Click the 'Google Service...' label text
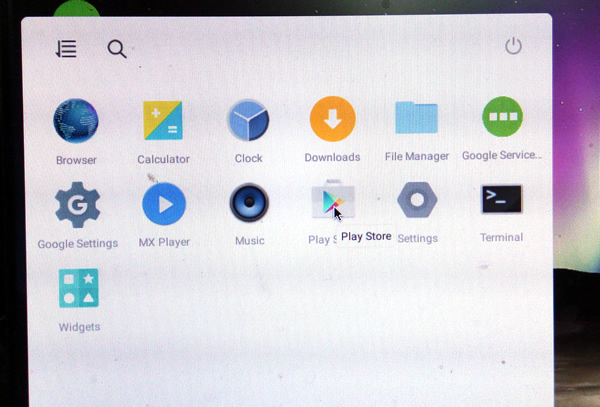Image resolution: width=600 pixels, height=407 pixels. click(x=502, y=155)
